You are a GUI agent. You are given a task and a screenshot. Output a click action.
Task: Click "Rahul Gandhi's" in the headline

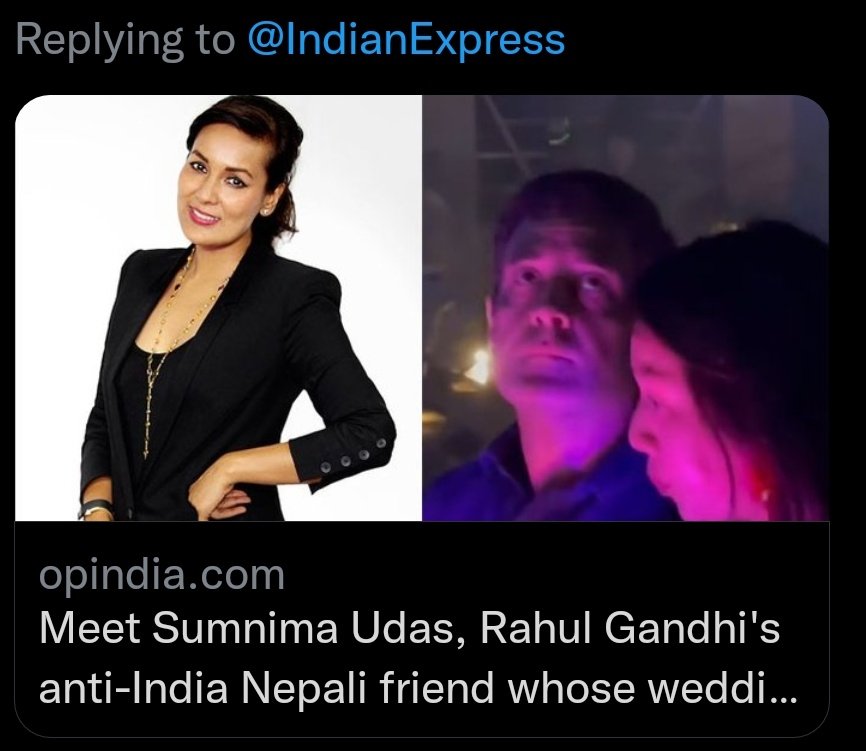coord(630,628)
